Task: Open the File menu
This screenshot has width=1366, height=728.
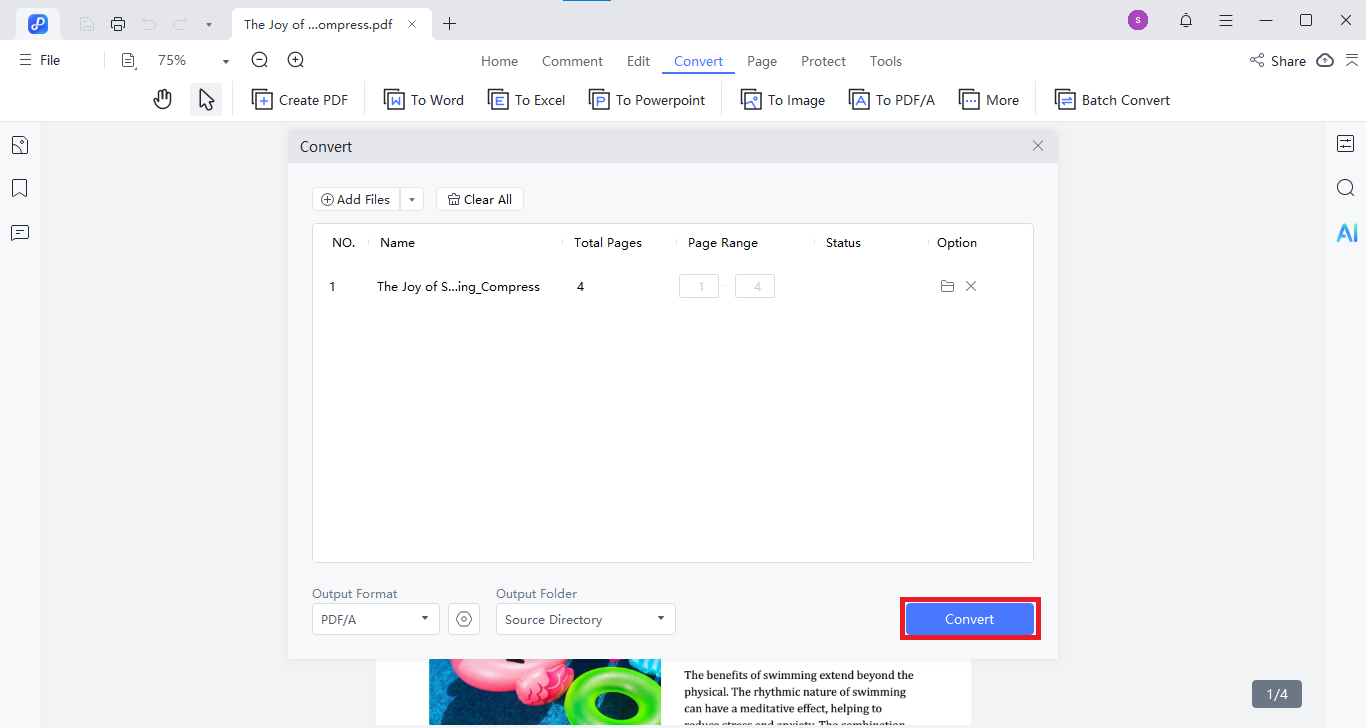Action: [x=40, y=60]
